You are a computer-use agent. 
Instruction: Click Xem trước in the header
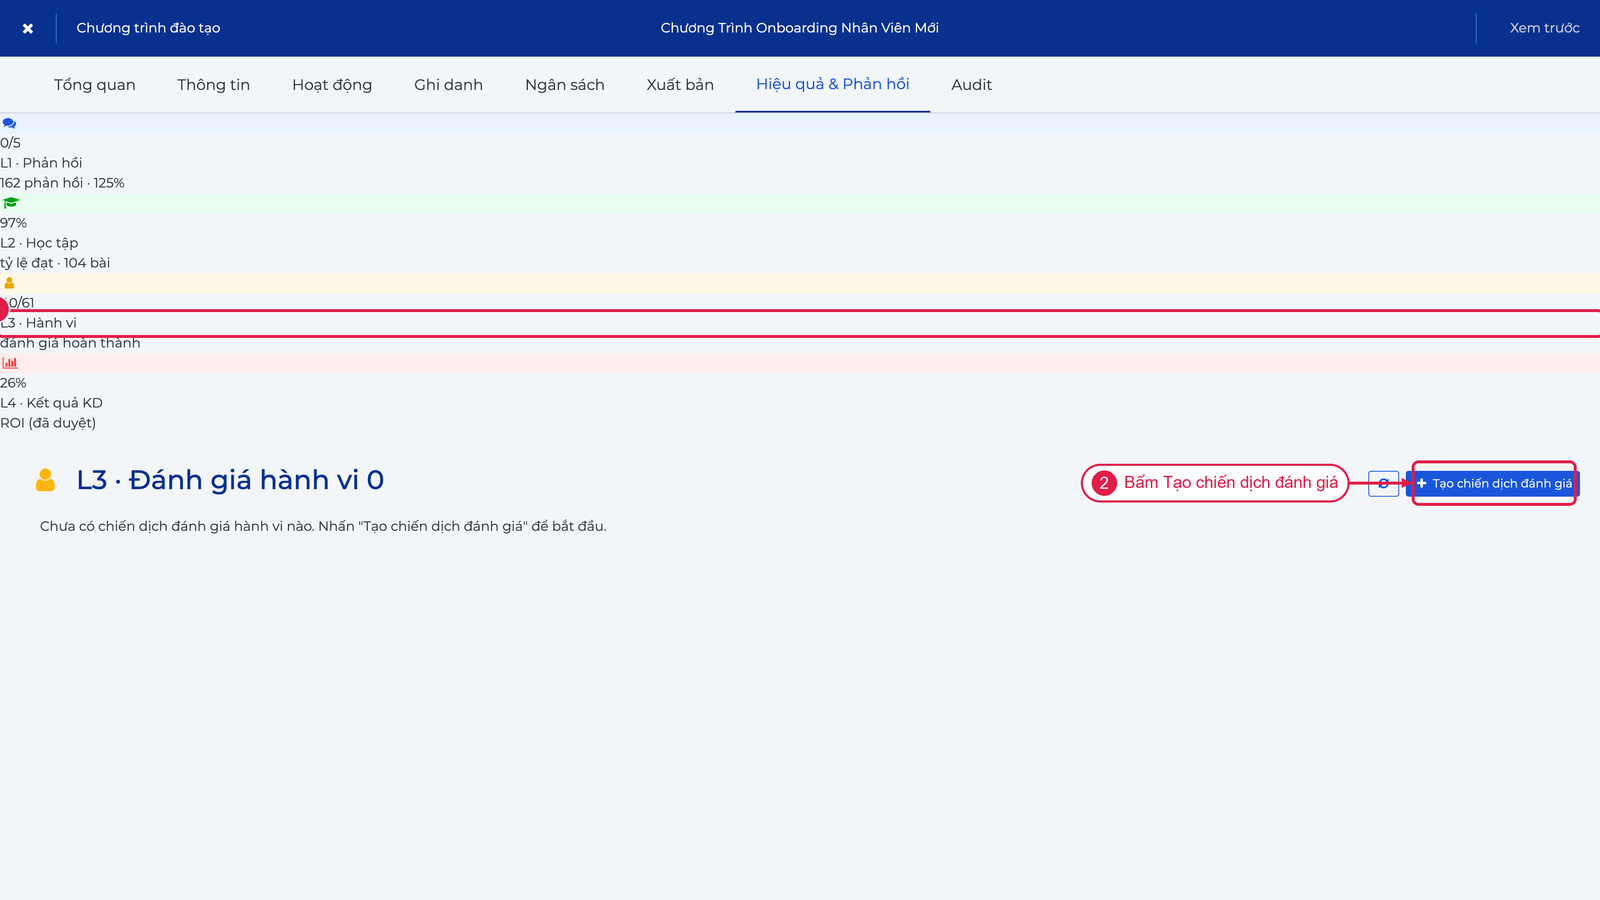point(1545,28)
